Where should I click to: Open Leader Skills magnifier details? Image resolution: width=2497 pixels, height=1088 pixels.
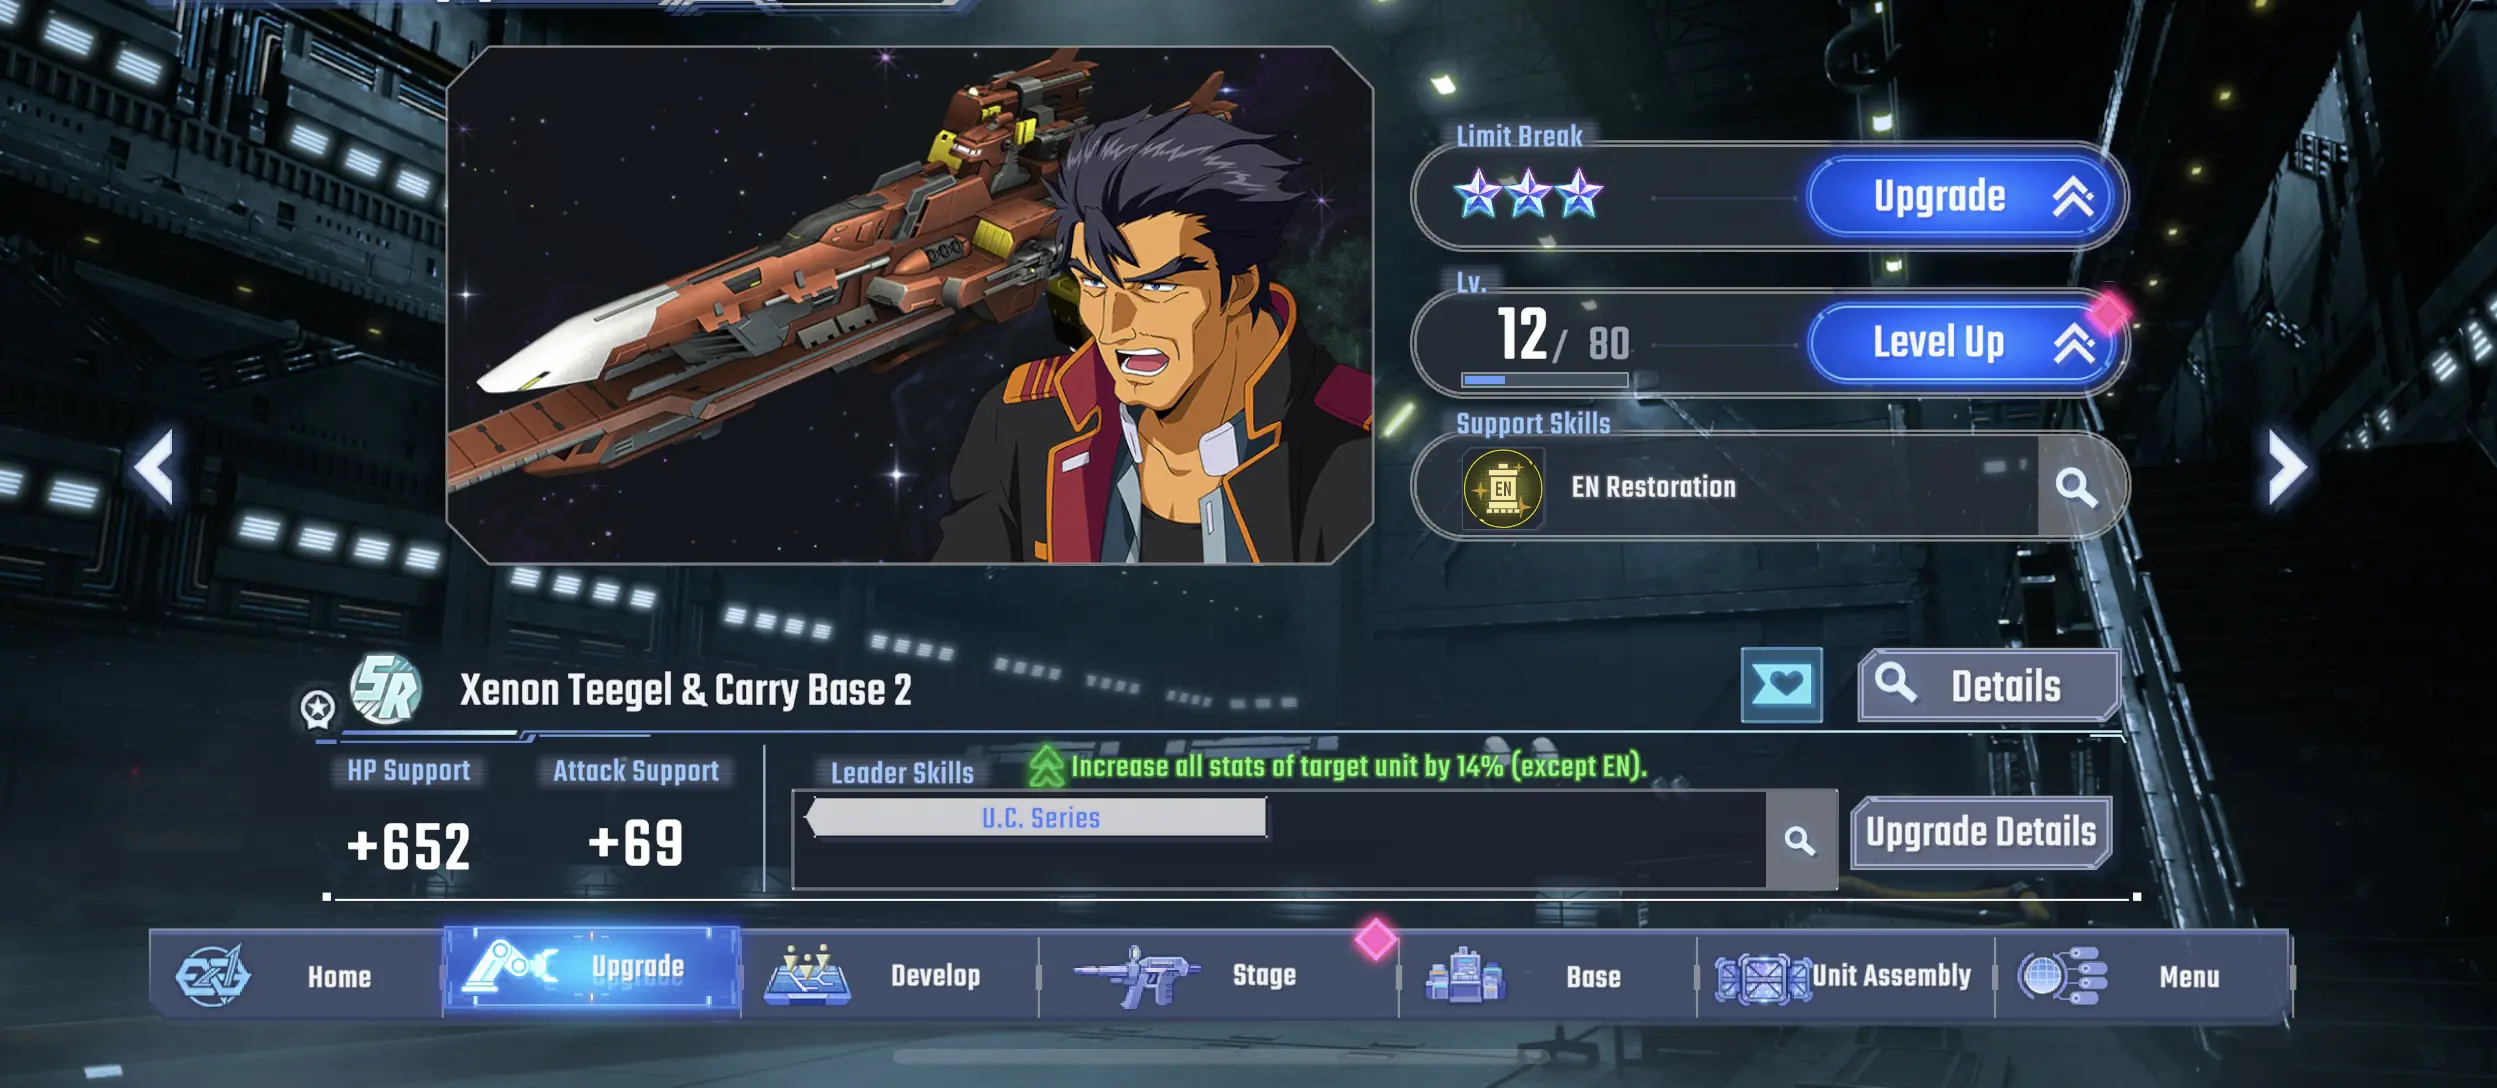point(1800,840)
